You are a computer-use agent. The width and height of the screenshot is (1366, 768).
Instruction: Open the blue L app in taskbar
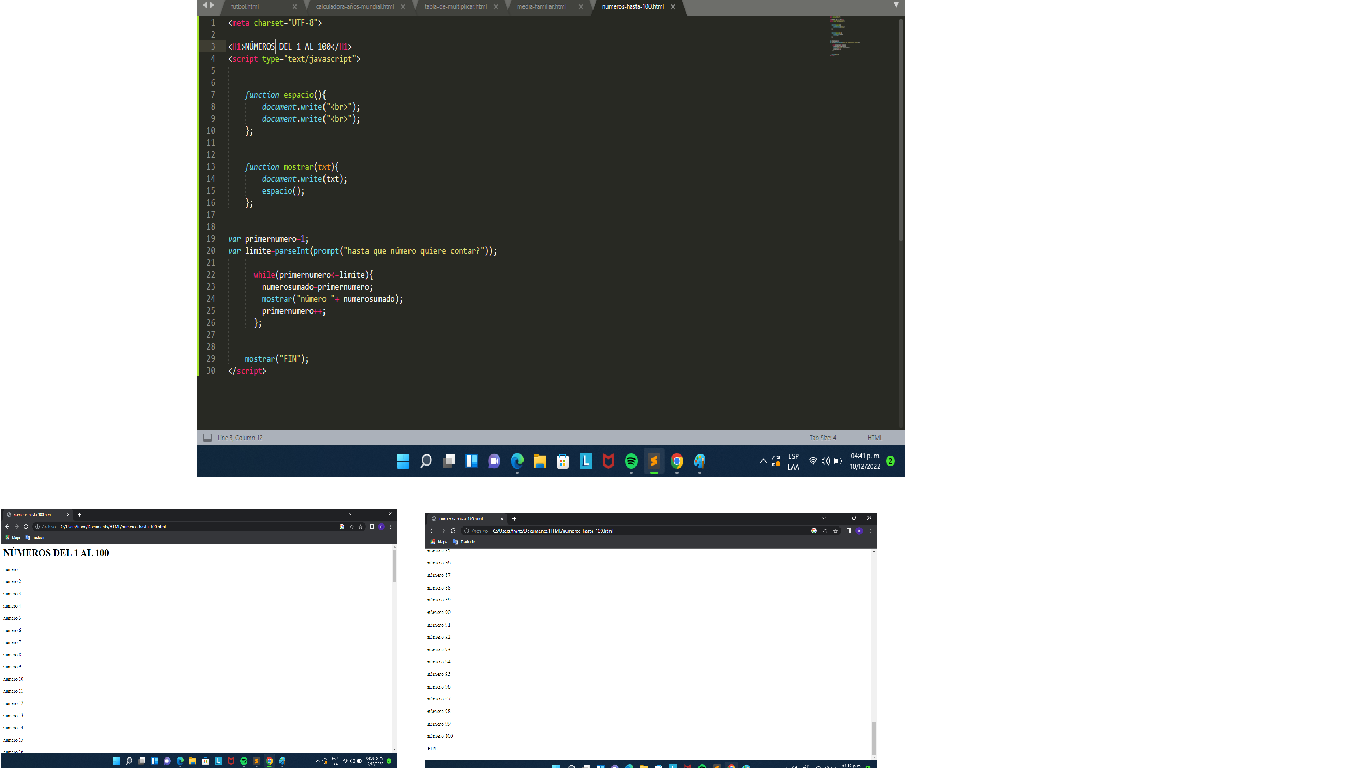coord(586,461)
